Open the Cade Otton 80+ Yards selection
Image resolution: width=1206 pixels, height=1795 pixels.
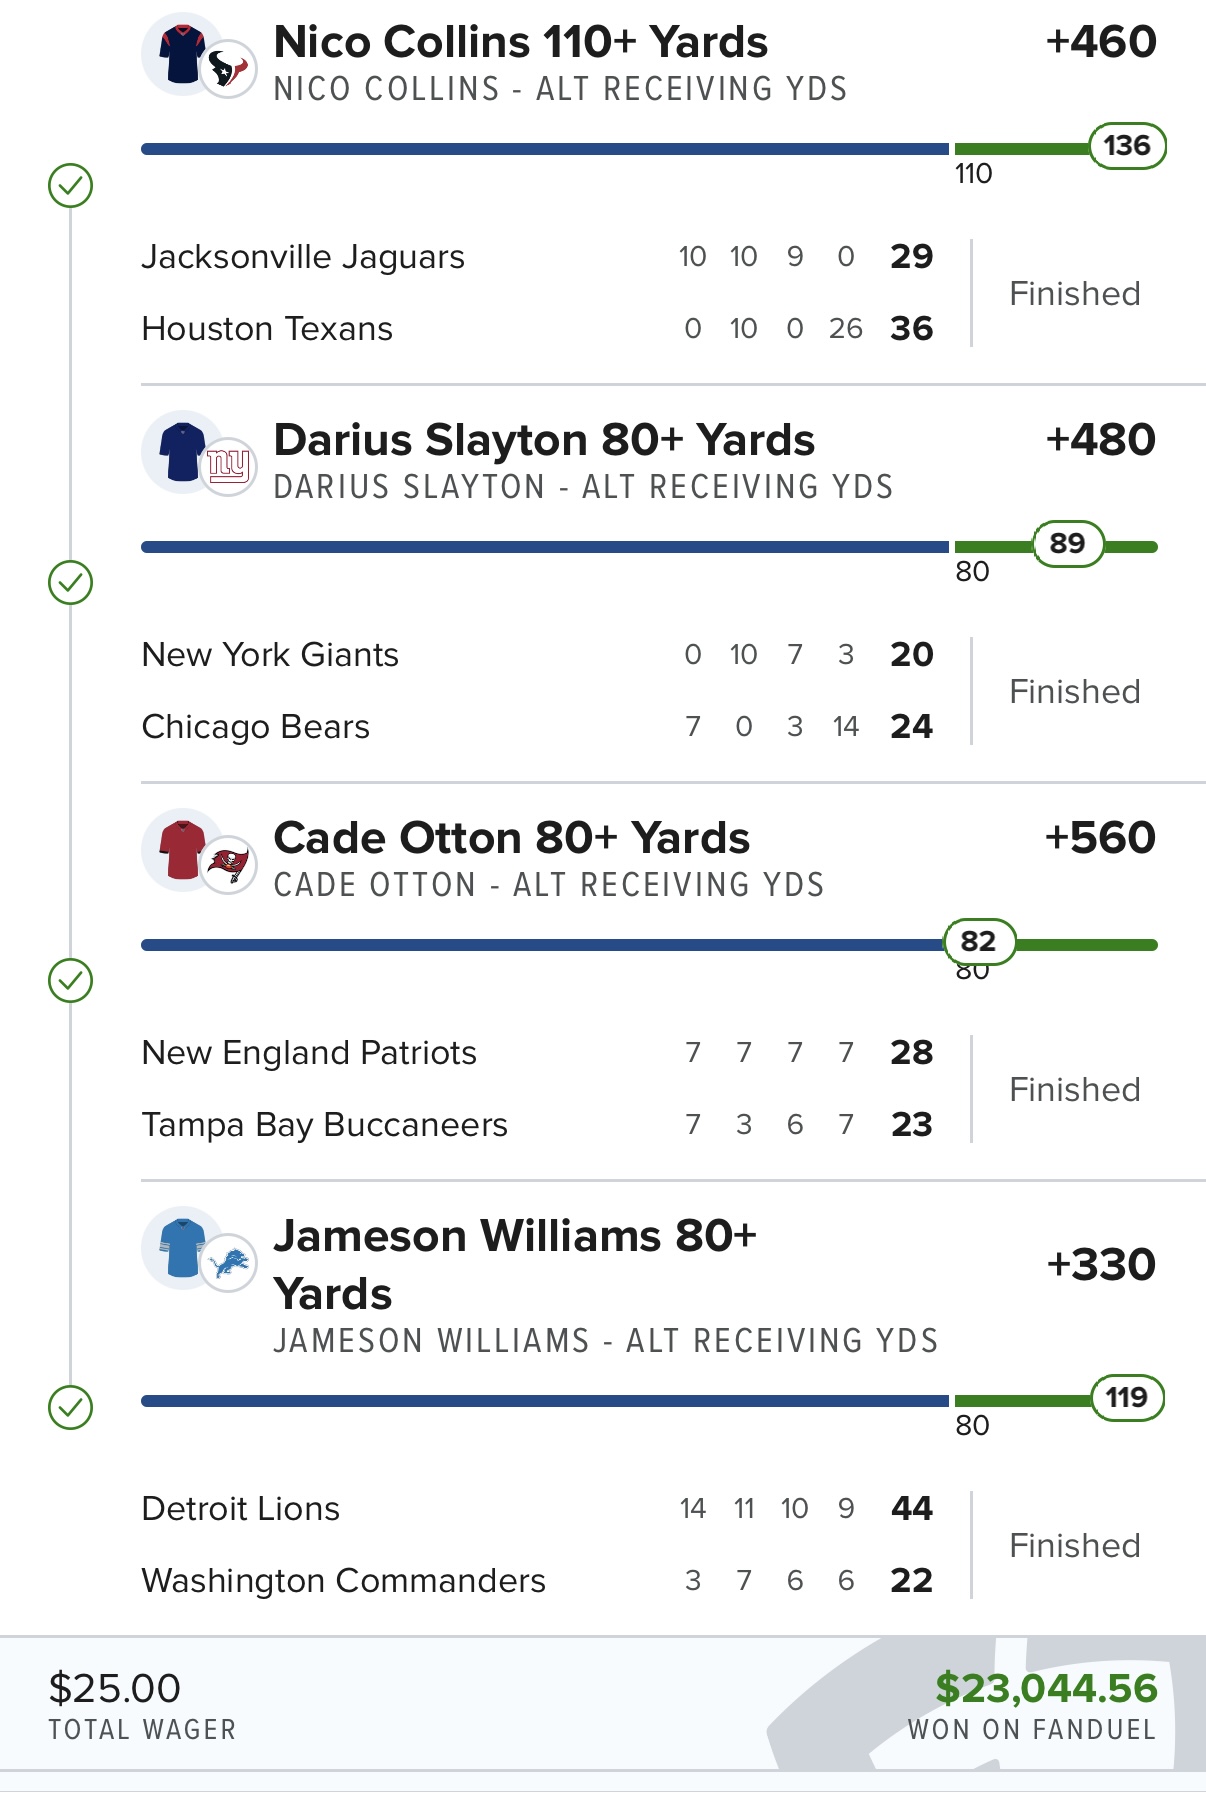coord(511,839)
